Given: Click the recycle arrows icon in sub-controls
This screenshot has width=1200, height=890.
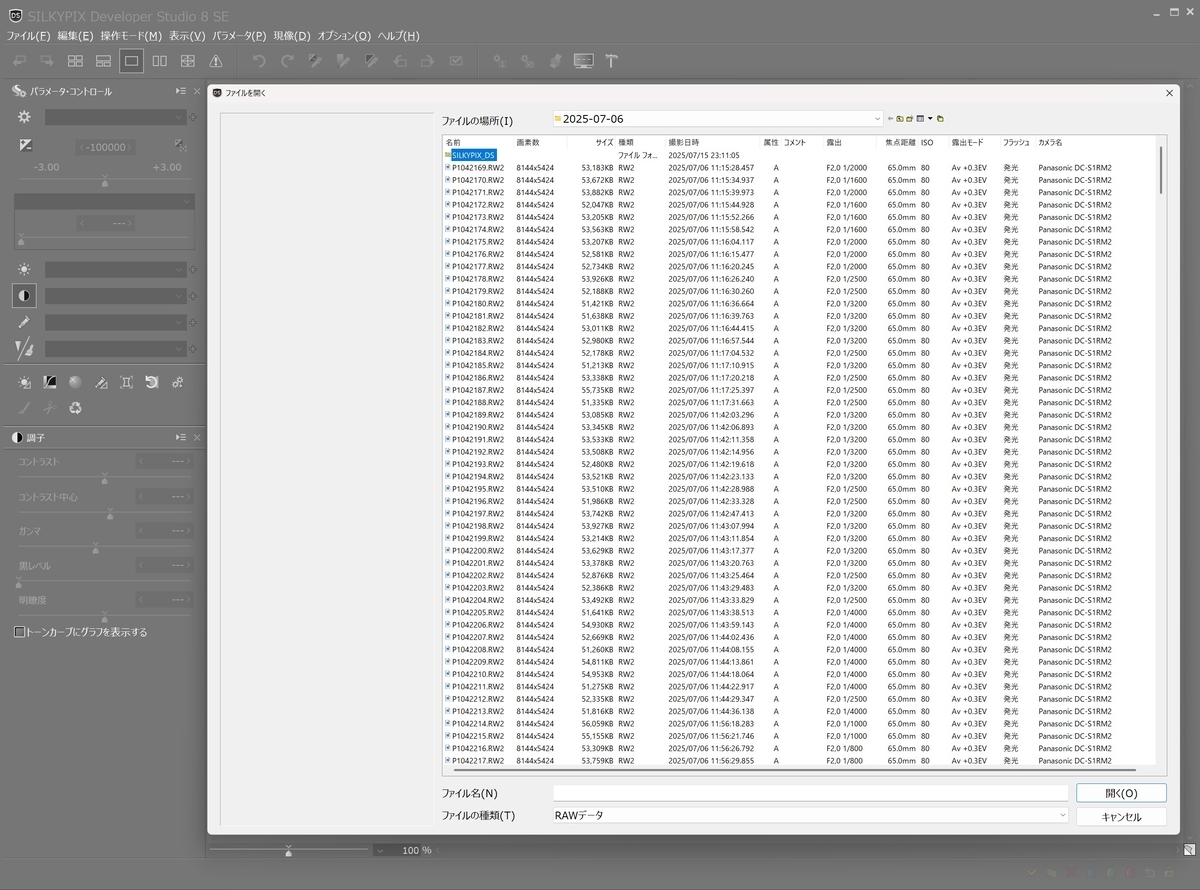Looking at the screenshot, I should (75, 408).
